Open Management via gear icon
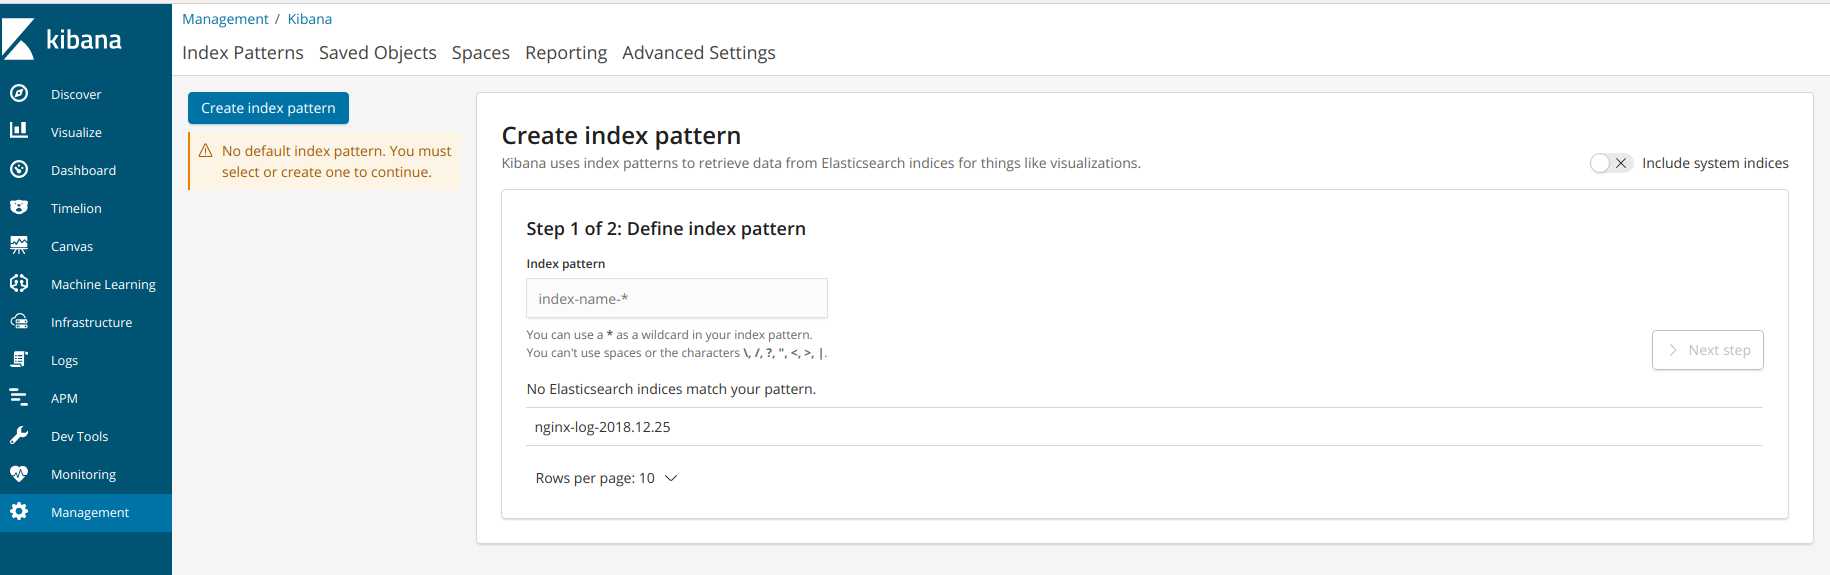1830x575 pixels. 18,511
